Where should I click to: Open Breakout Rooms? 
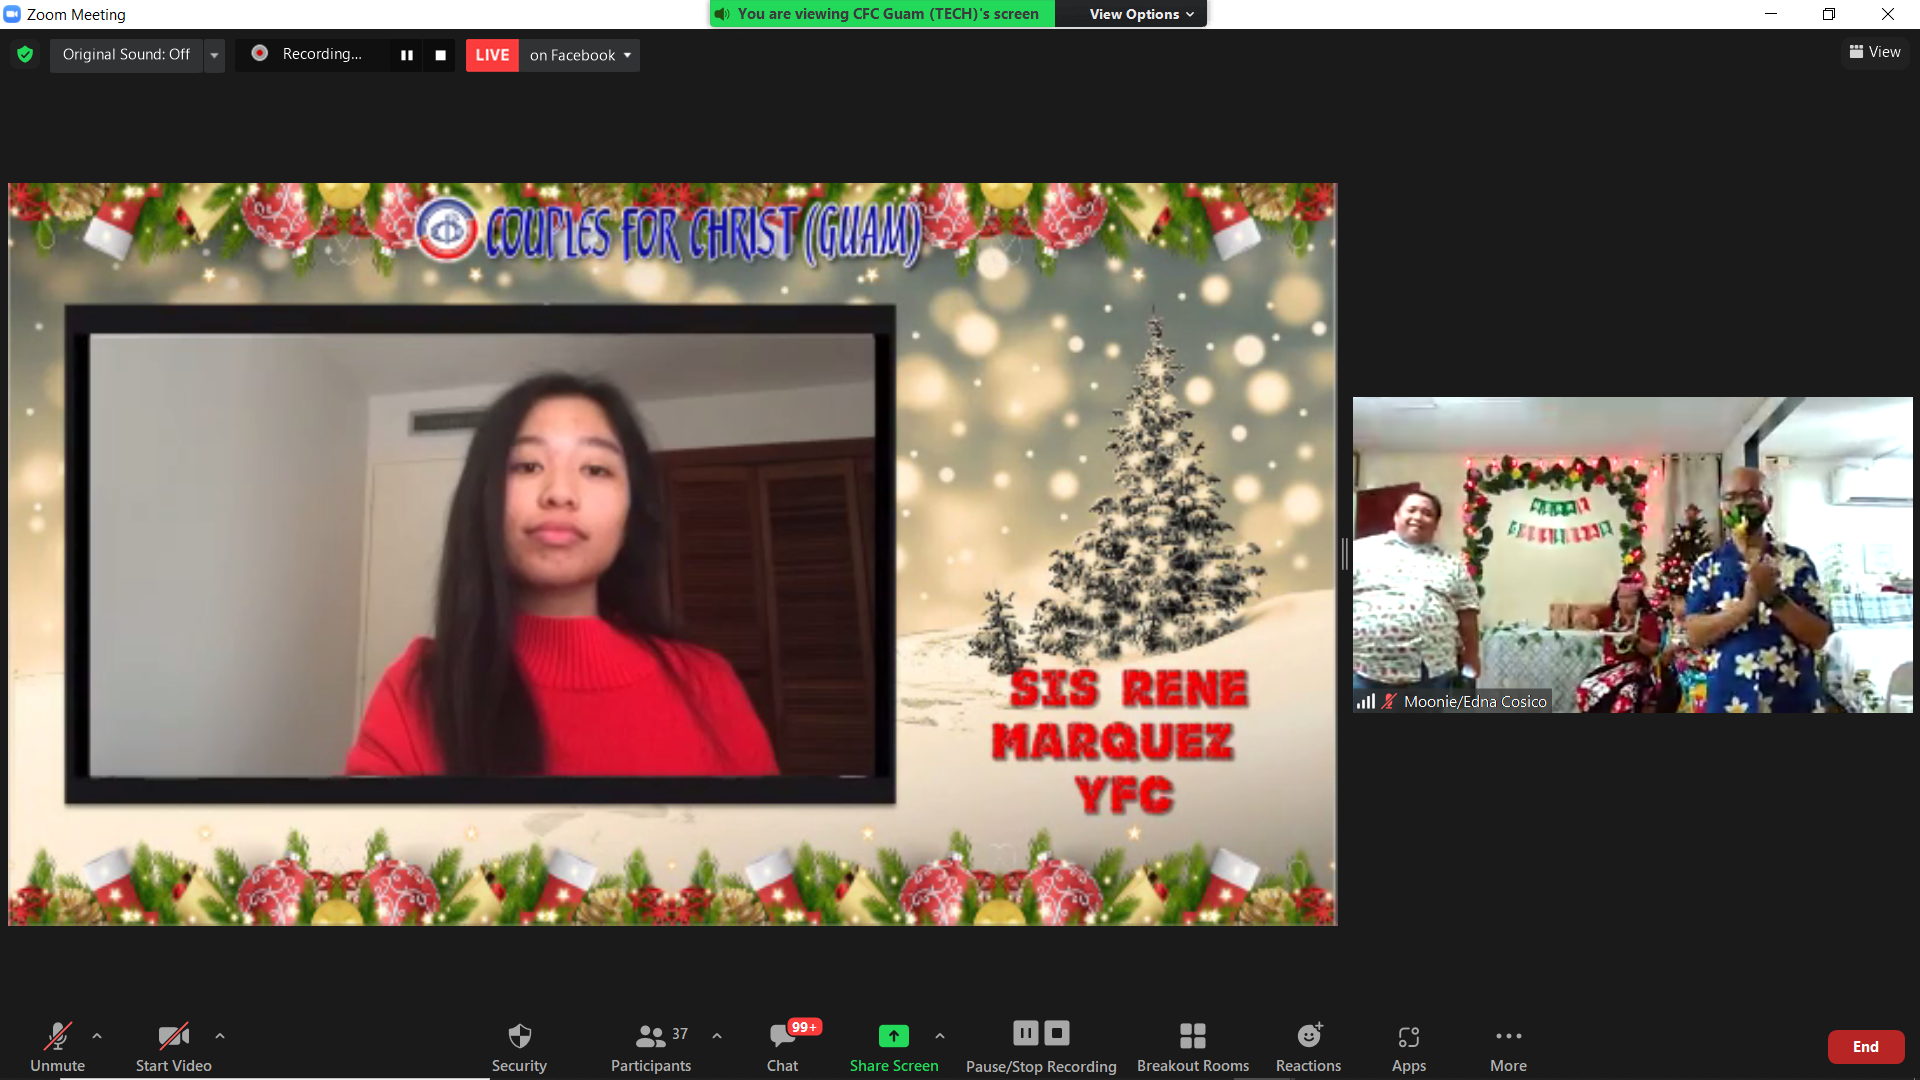(1193, 1047)
